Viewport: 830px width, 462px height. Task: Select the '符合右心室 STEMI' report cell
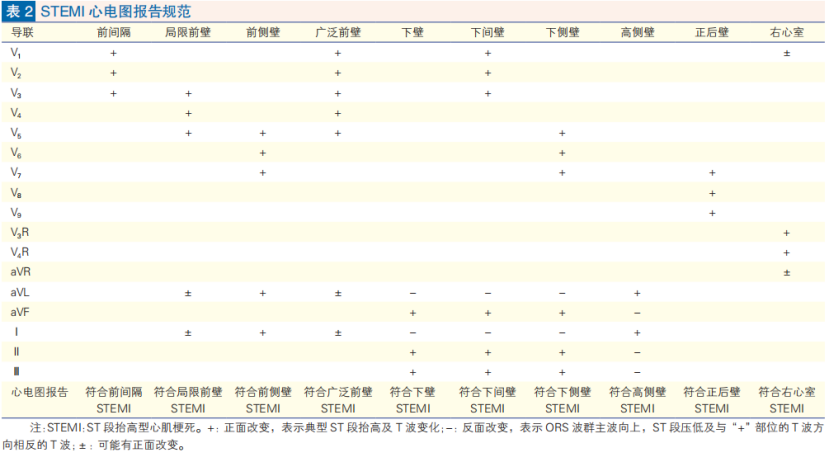(787, 400)
